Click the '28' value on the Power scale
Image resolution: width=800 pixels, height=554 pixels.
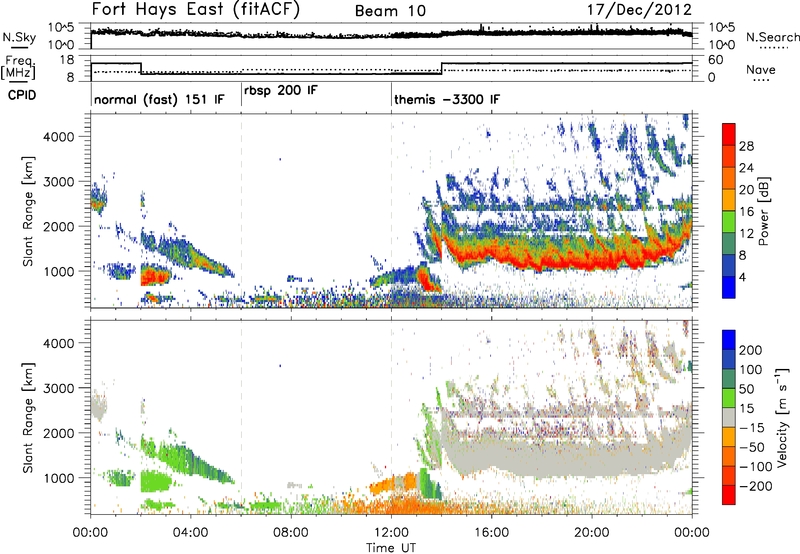pos(746,146)
